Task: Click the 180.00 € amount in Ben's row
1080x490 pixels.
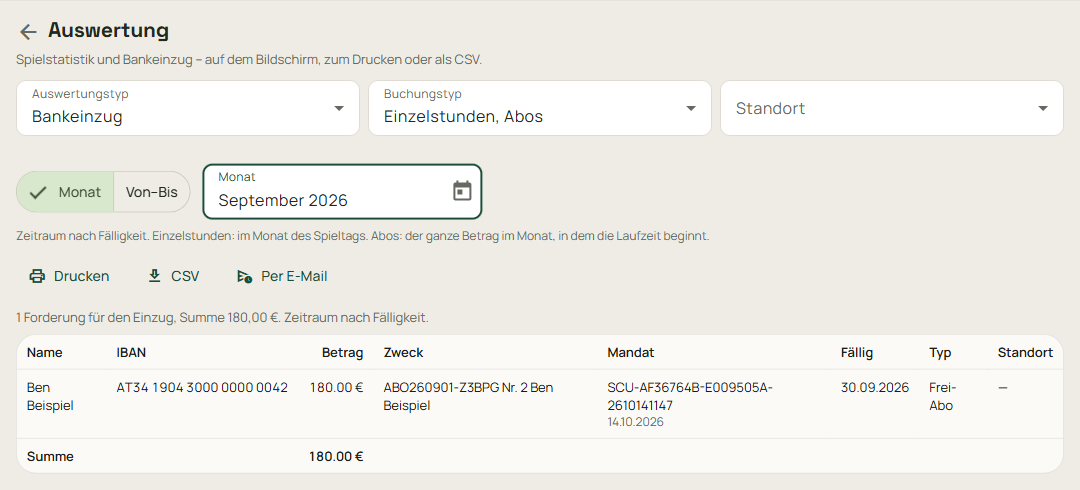Action: click(337, 387)
